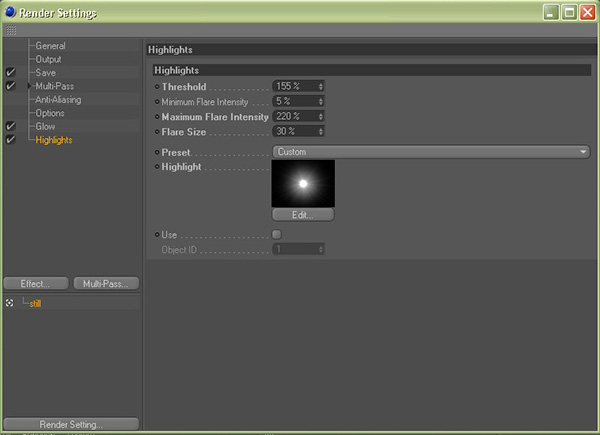Toggle the Save checkmark in the sidebar
The image size is (600, 435).
[10, 73]
